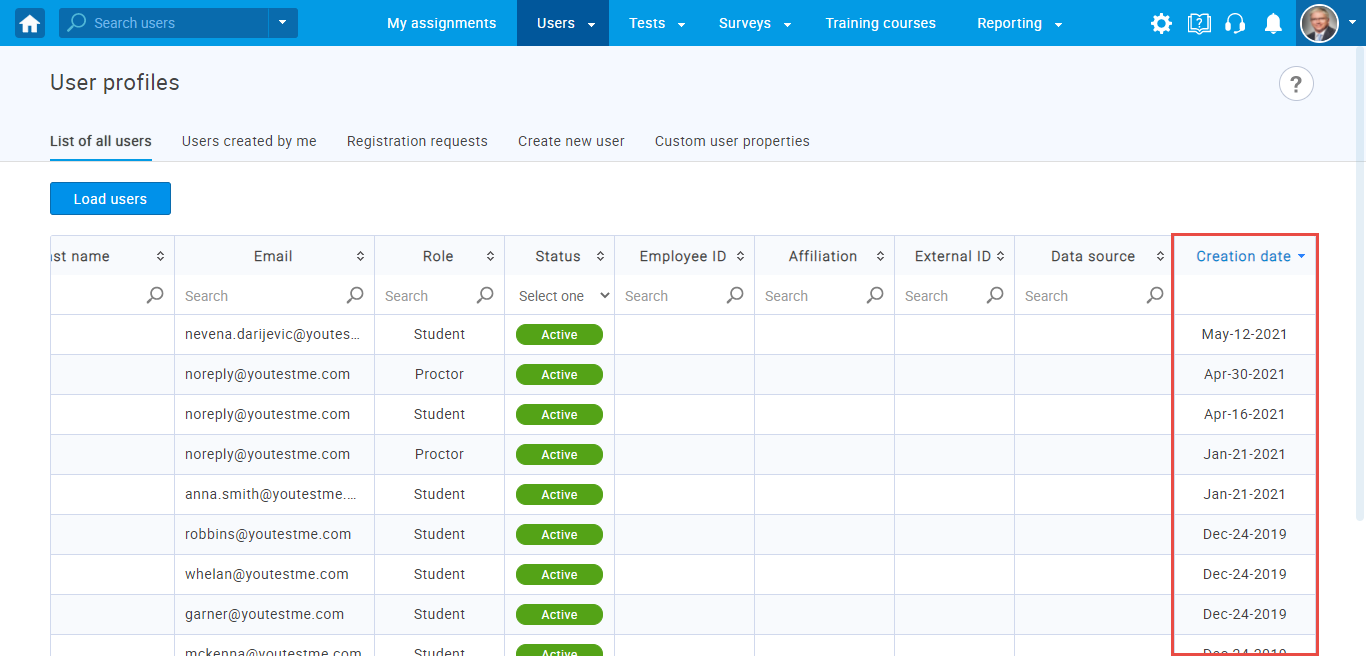Click the Affiliation search magnifier
This screenshot has height=656, width=1366.
pos(875,295)
